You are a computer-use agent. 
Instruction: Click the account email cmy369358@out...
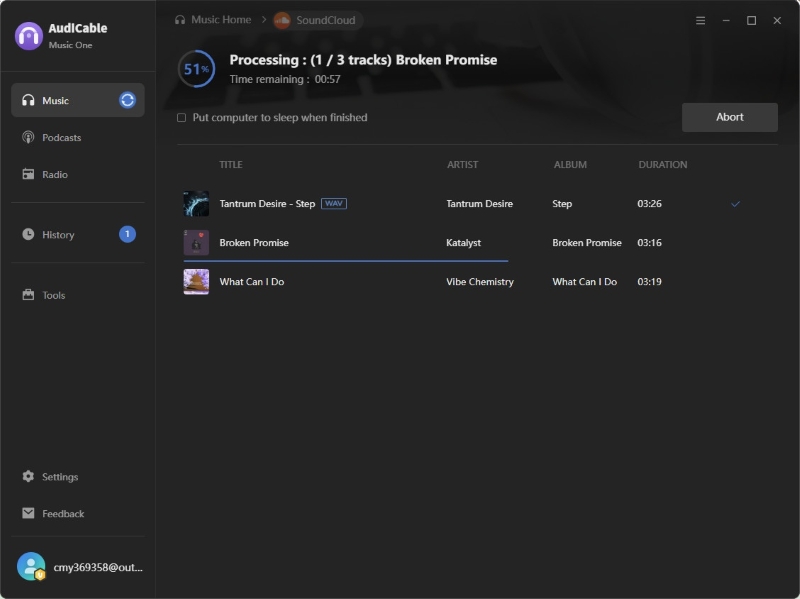tap(98, 567)
